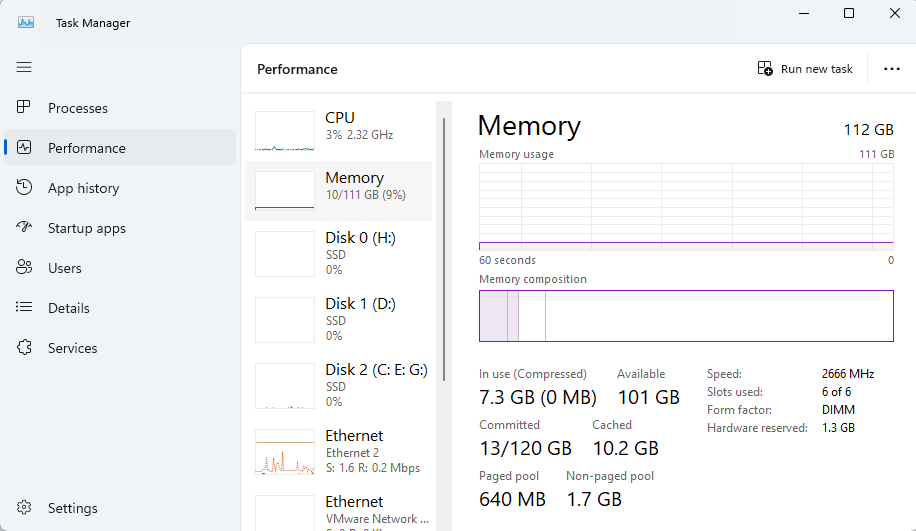
Task: Close the Task Manager window
Action: click(894, 13)
